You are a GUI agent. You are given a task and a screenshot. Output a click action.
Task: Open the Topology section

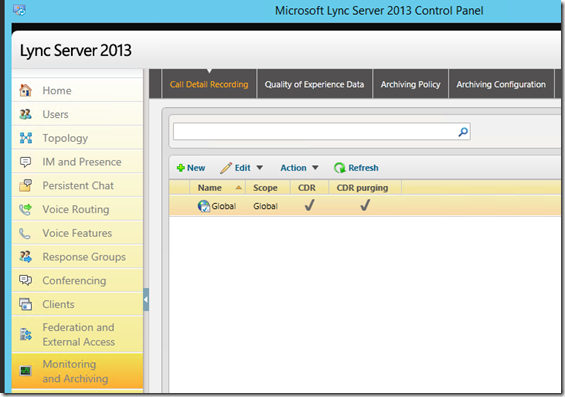point(65,138)
